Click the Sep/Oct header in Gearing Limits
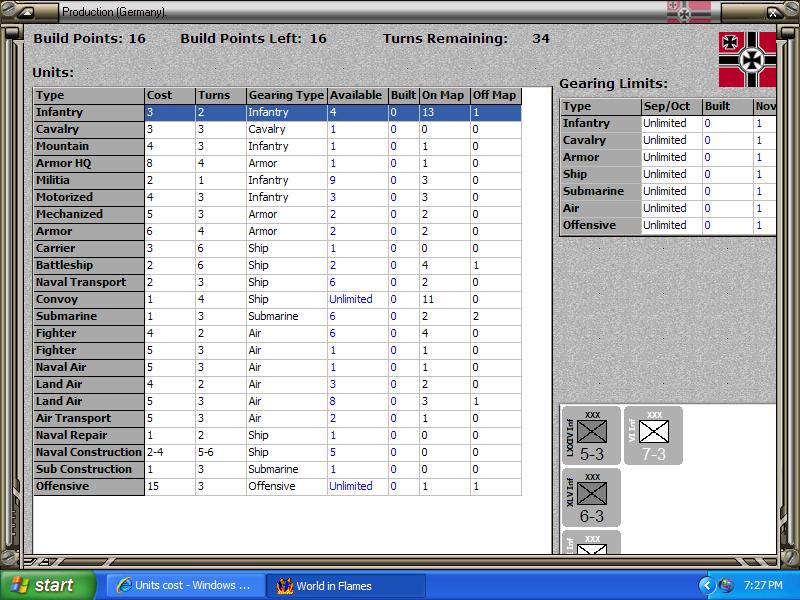 pos(671,107)
